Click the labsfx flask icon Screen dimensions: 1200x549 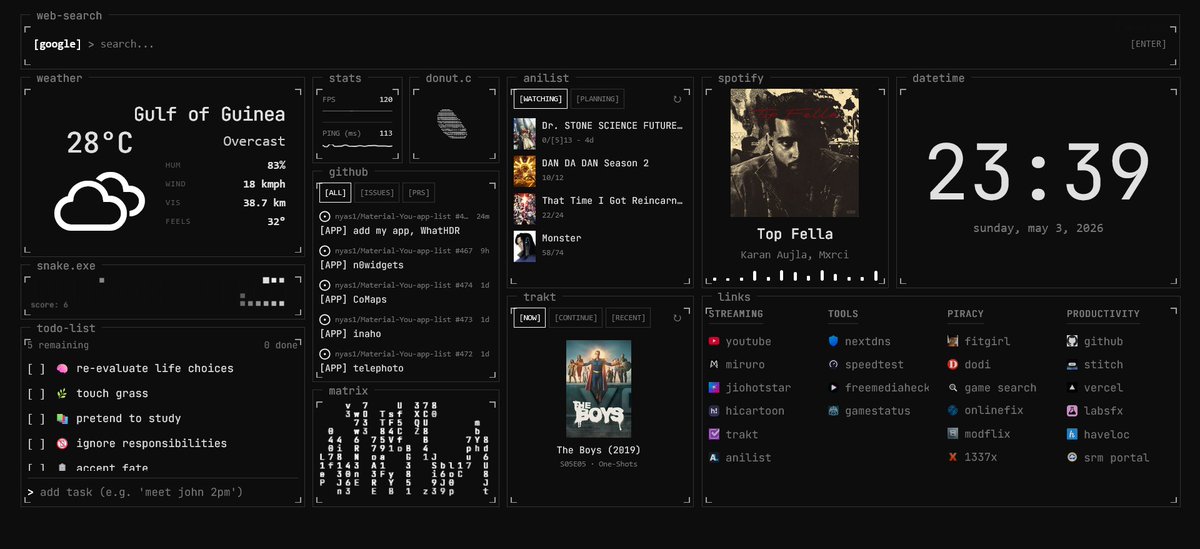1072,411
